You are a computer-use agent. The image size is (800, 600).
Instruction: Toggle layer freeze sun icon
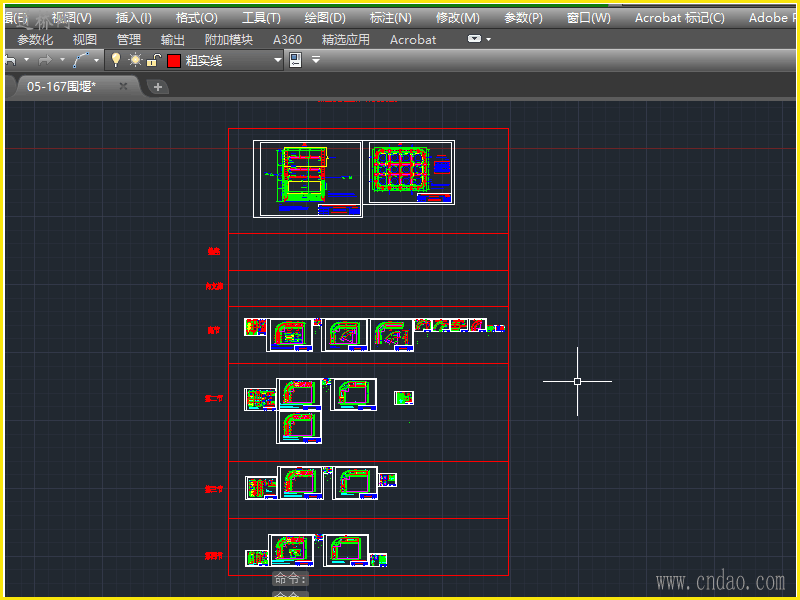click(x=134, y=60)
